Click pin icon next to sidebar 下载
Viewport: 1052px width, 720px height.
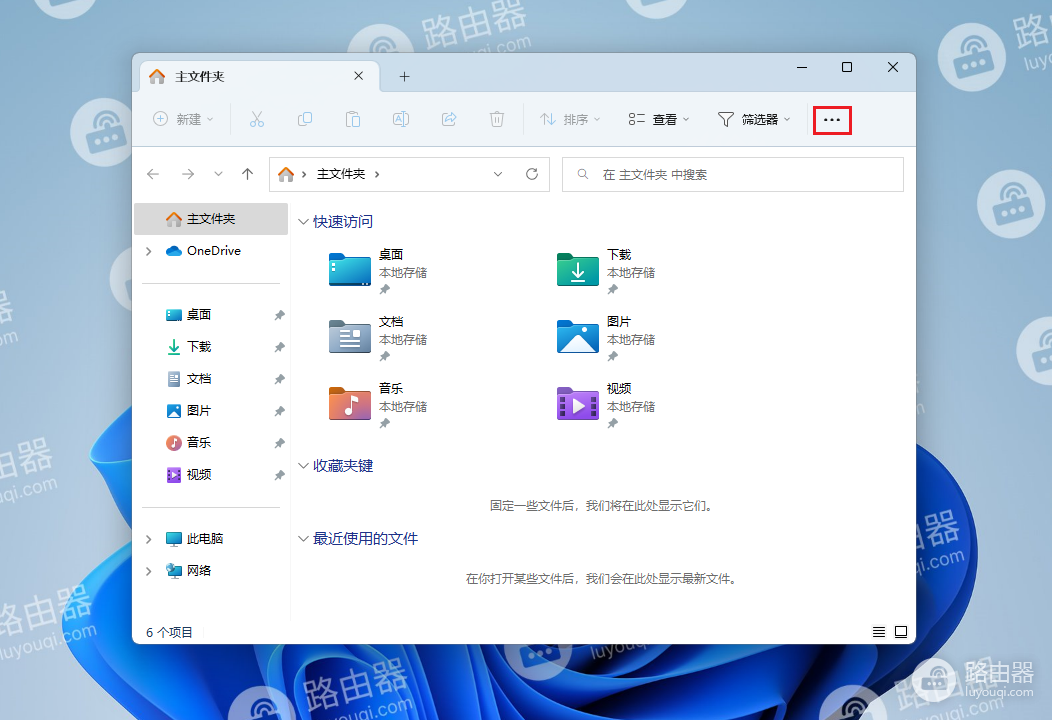279,348
